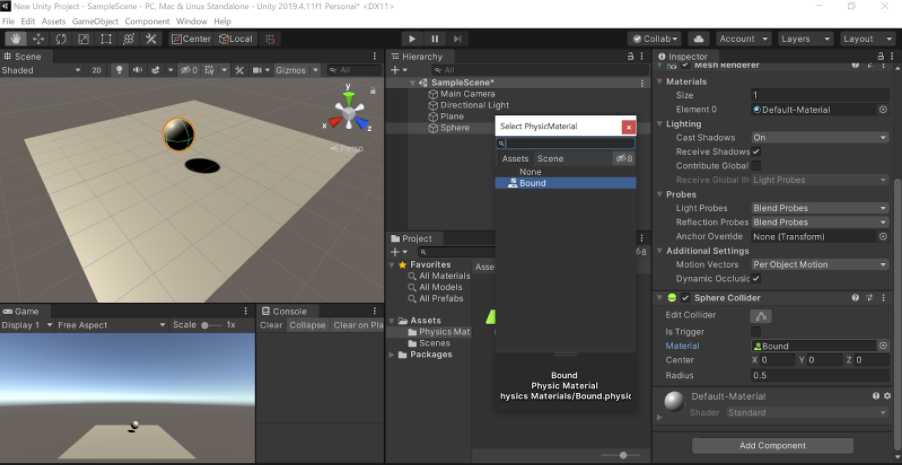Open the Layers dropdown
902x468 pixels.
pyautogui.click(x=805, y=39)
